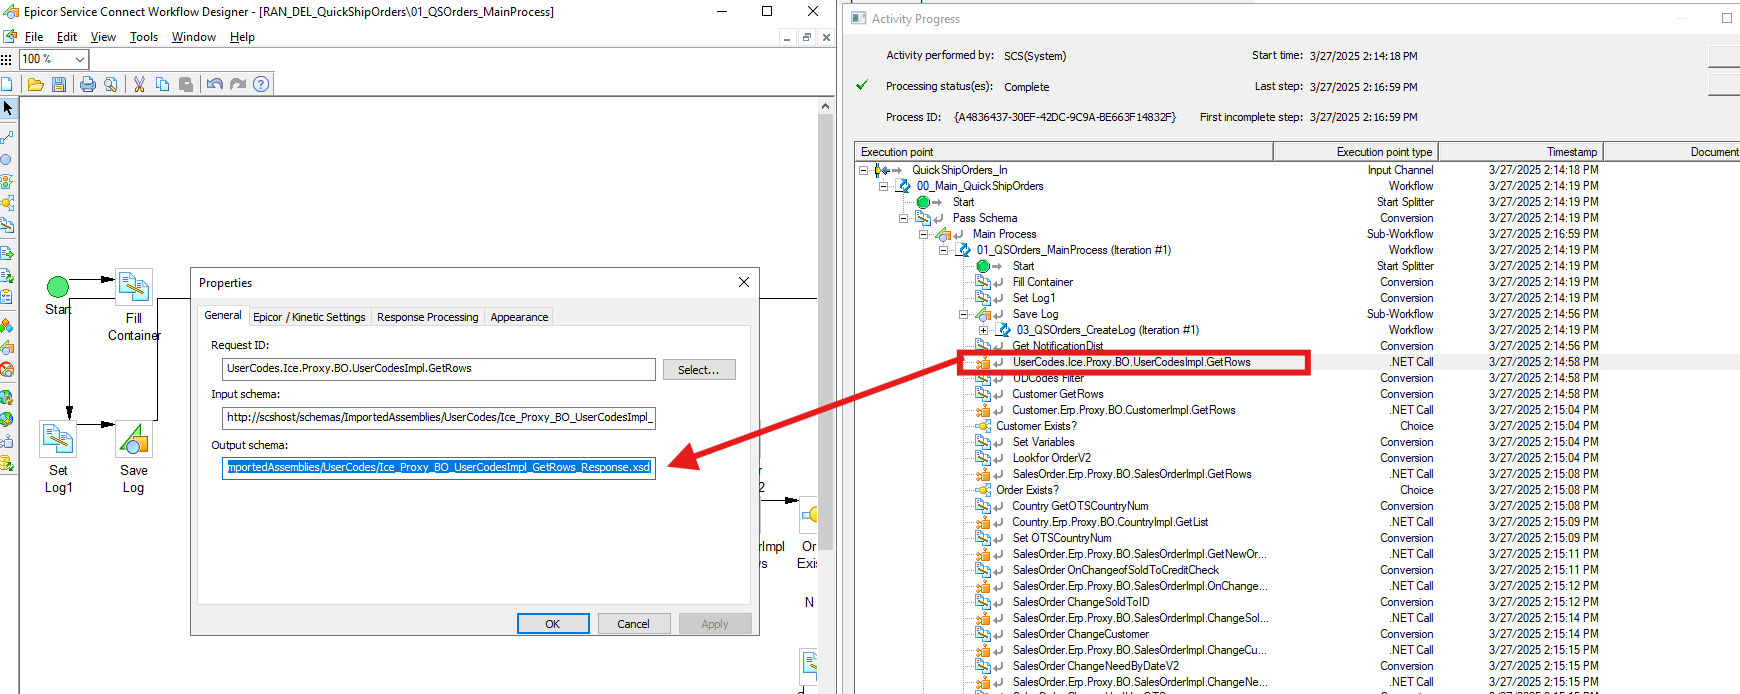
Task: Cancel the Properties dialog
Action: [x=633, y=624]
